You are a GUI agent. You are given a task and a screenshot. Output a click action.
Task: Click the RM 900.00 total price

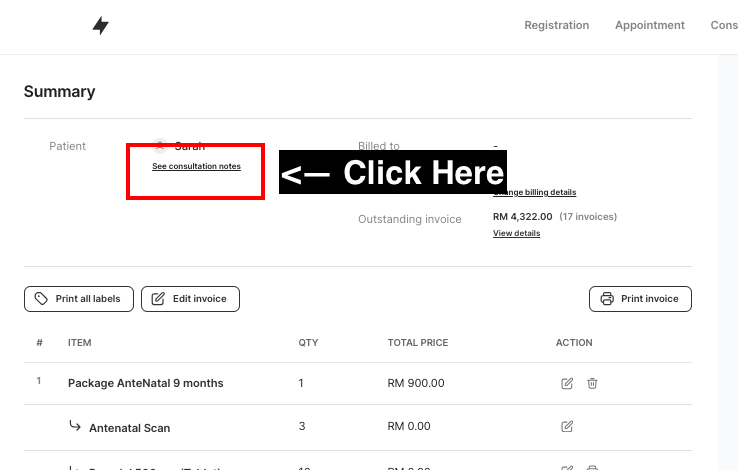(x=416, y=383)
